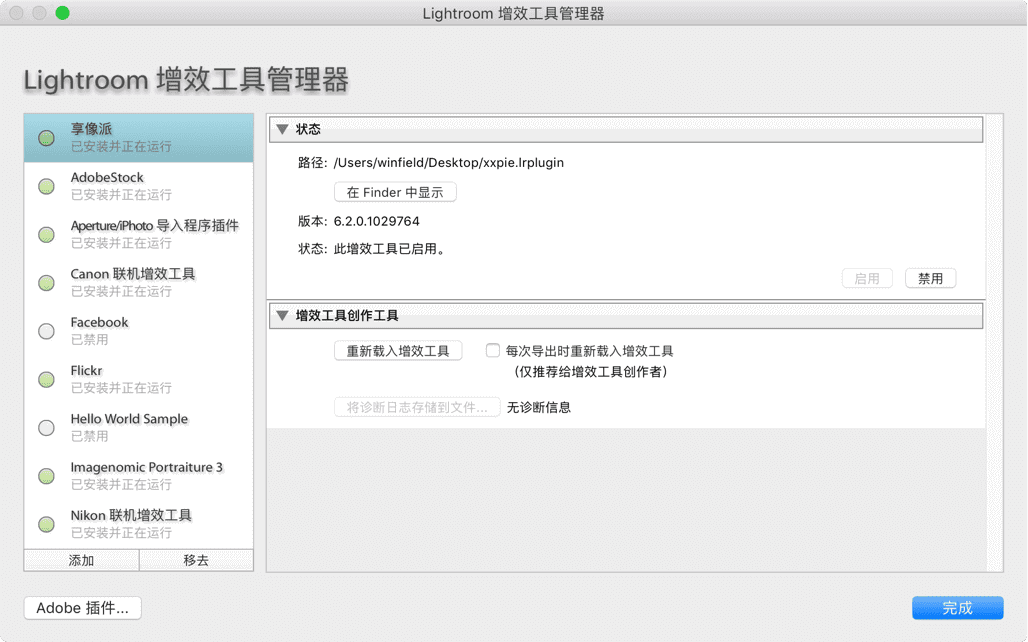The height and width of the screenshot is (642, 1028).
Task: Collapse the 状态 section triangle
Action: 283,129
